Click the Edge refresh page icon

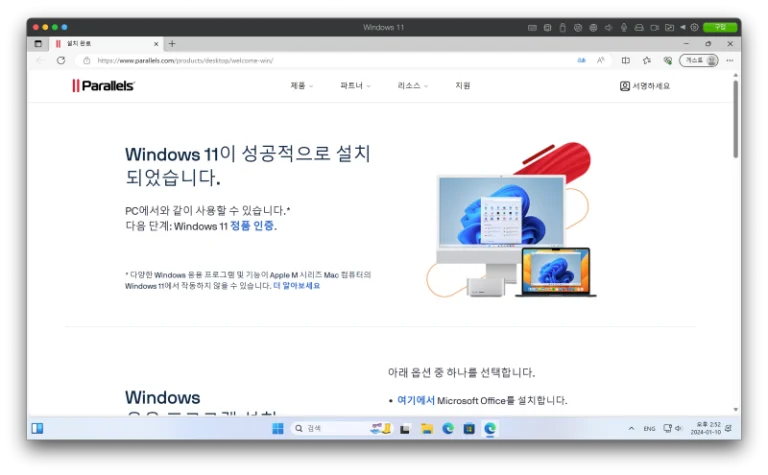click(x=61, y=60)
